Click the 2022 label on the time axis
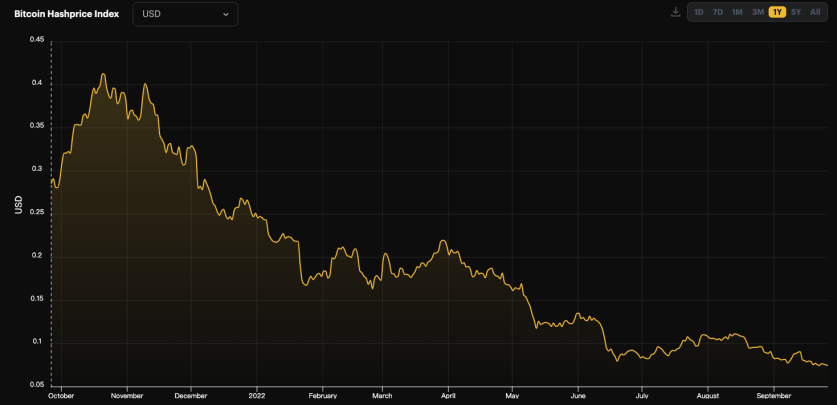 click(x=257, y=396)
